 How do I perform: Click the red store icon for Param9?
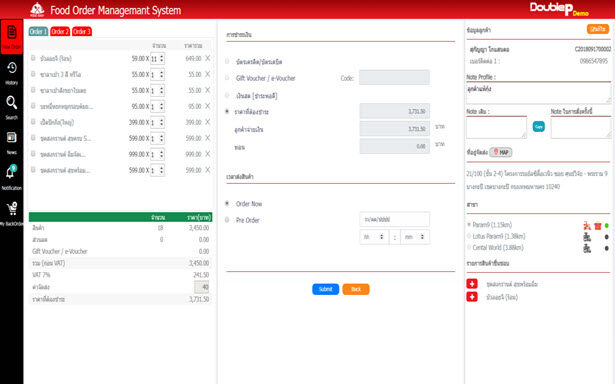pos(597,226)
